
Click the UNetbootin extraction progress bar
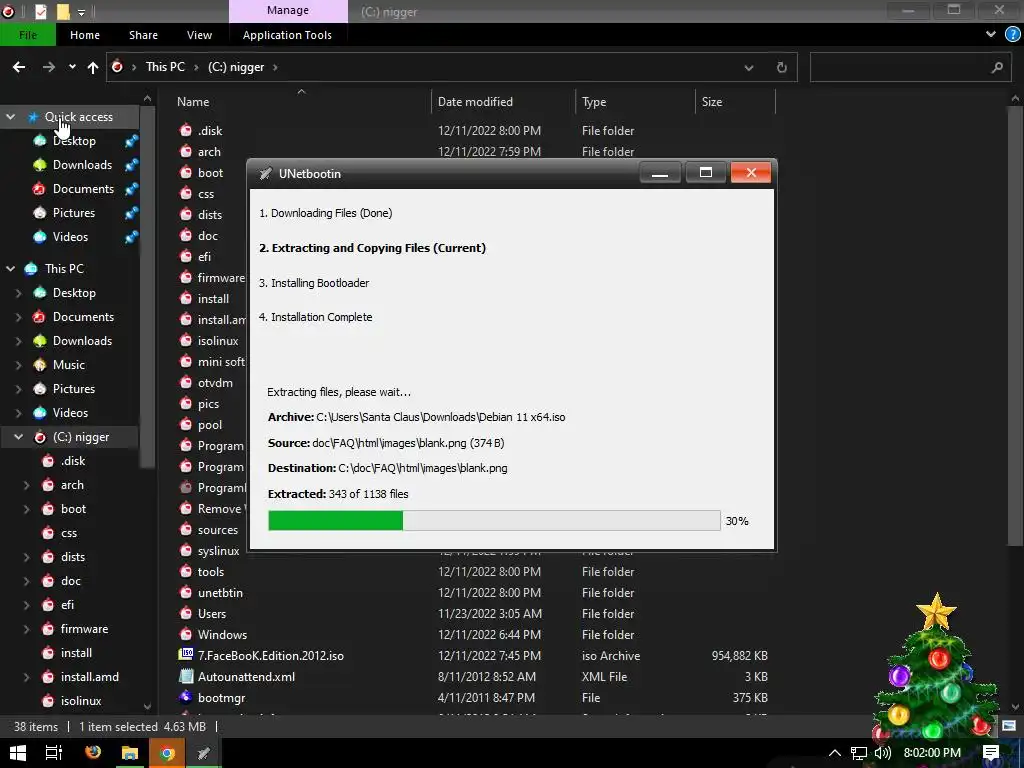coord(494,520)
